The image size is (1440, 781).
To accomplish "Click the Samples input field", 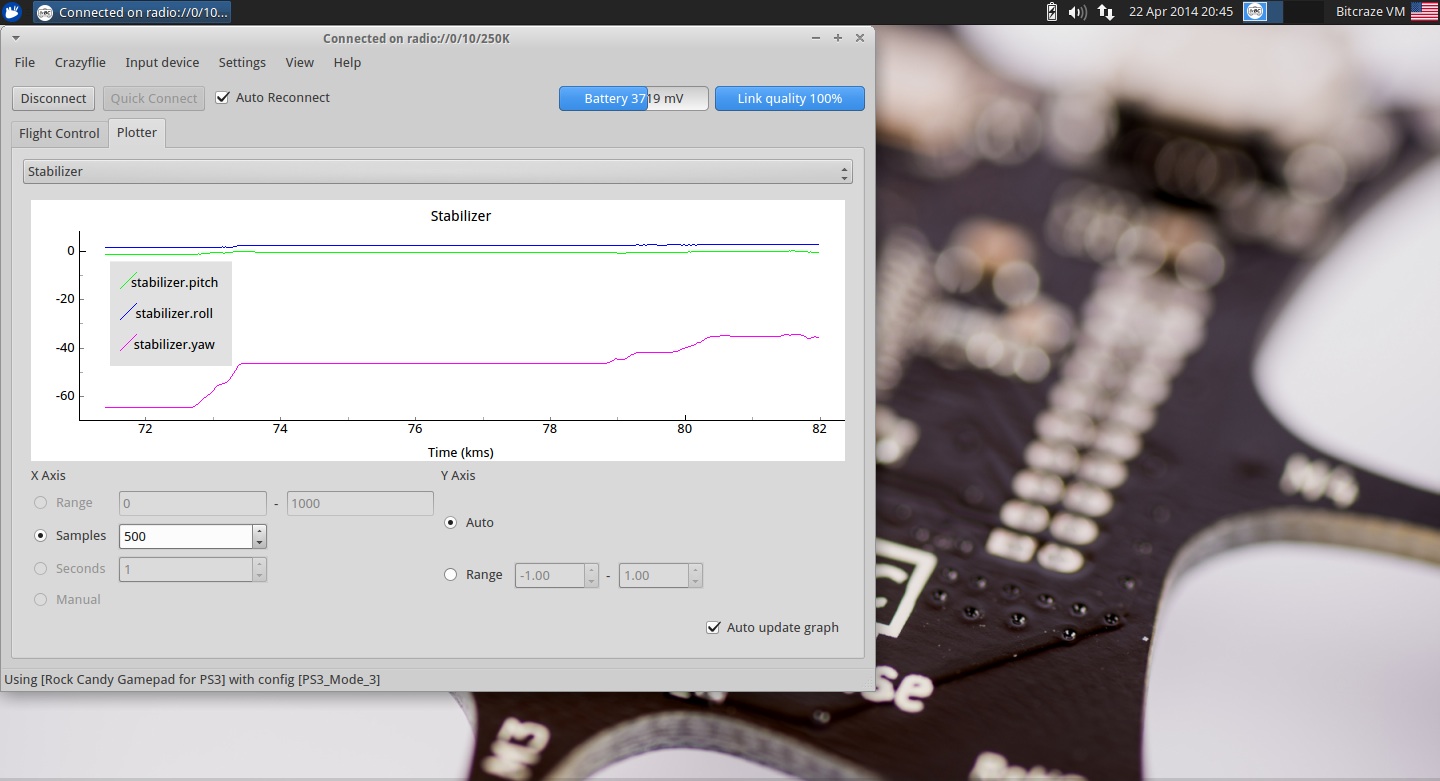I will coord(185,537).
